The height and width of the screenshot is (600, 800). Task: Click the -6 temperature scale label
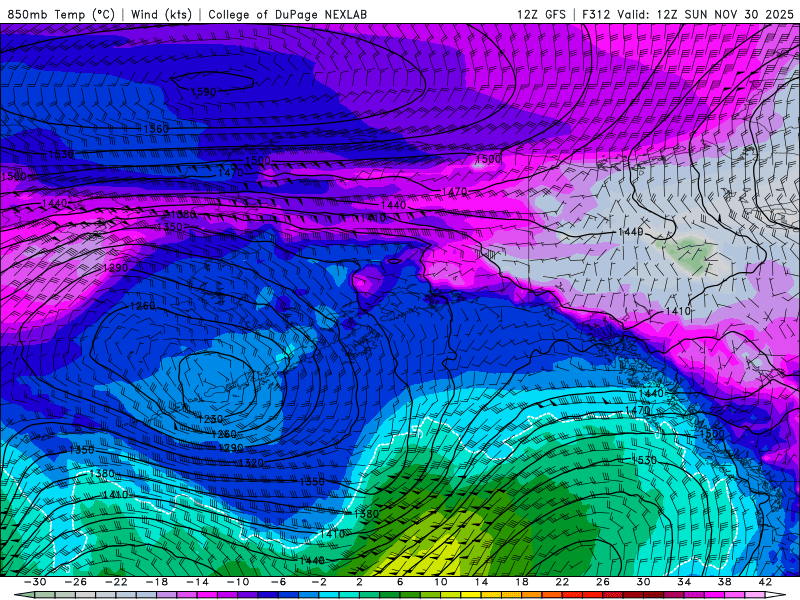tap(278, 582)
